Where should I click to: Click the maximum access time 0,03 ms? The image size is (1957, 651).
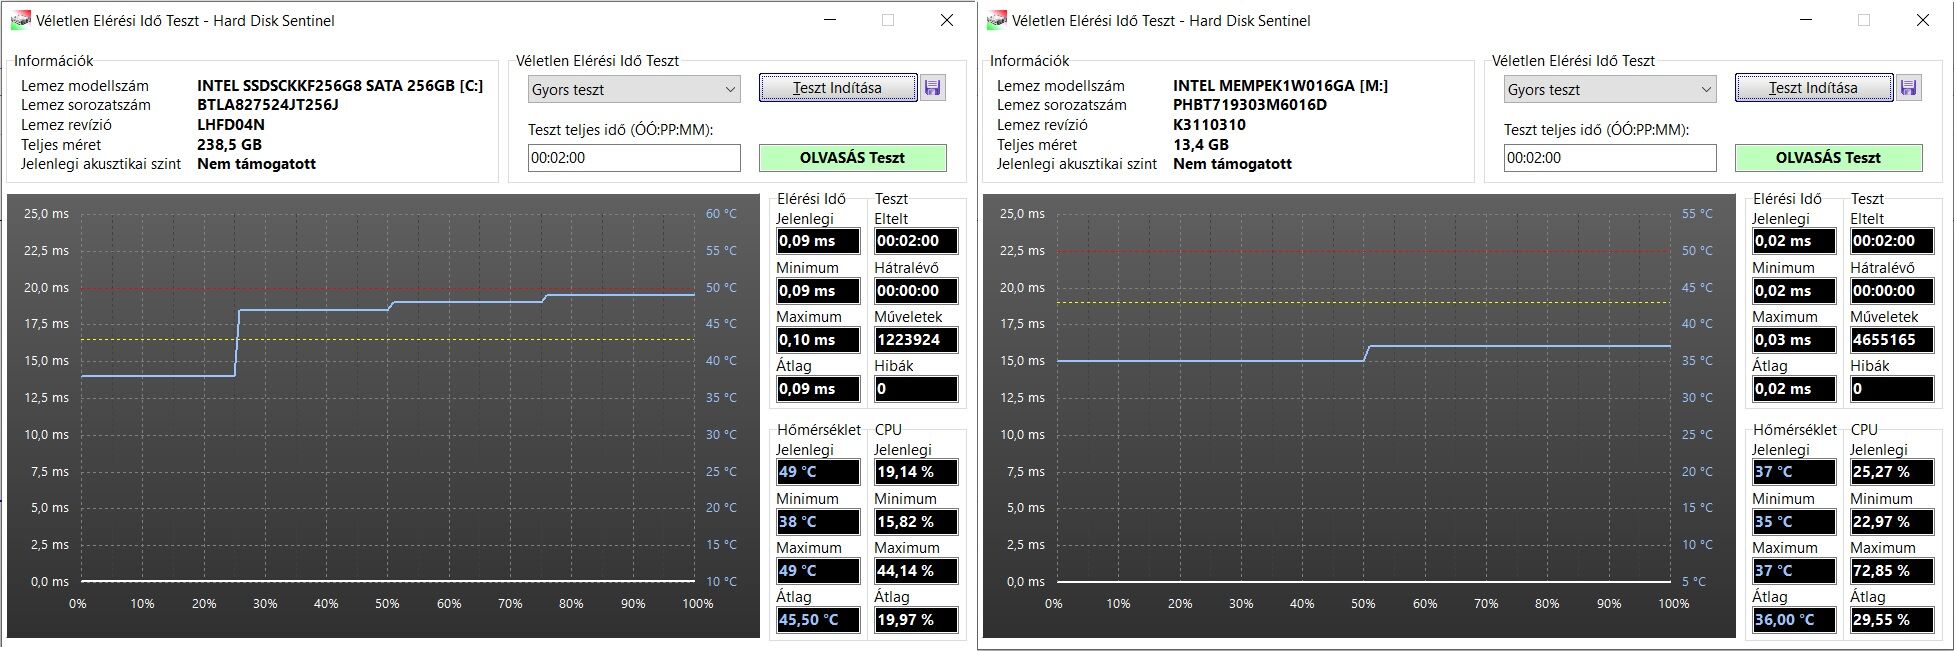[1794, 340]
